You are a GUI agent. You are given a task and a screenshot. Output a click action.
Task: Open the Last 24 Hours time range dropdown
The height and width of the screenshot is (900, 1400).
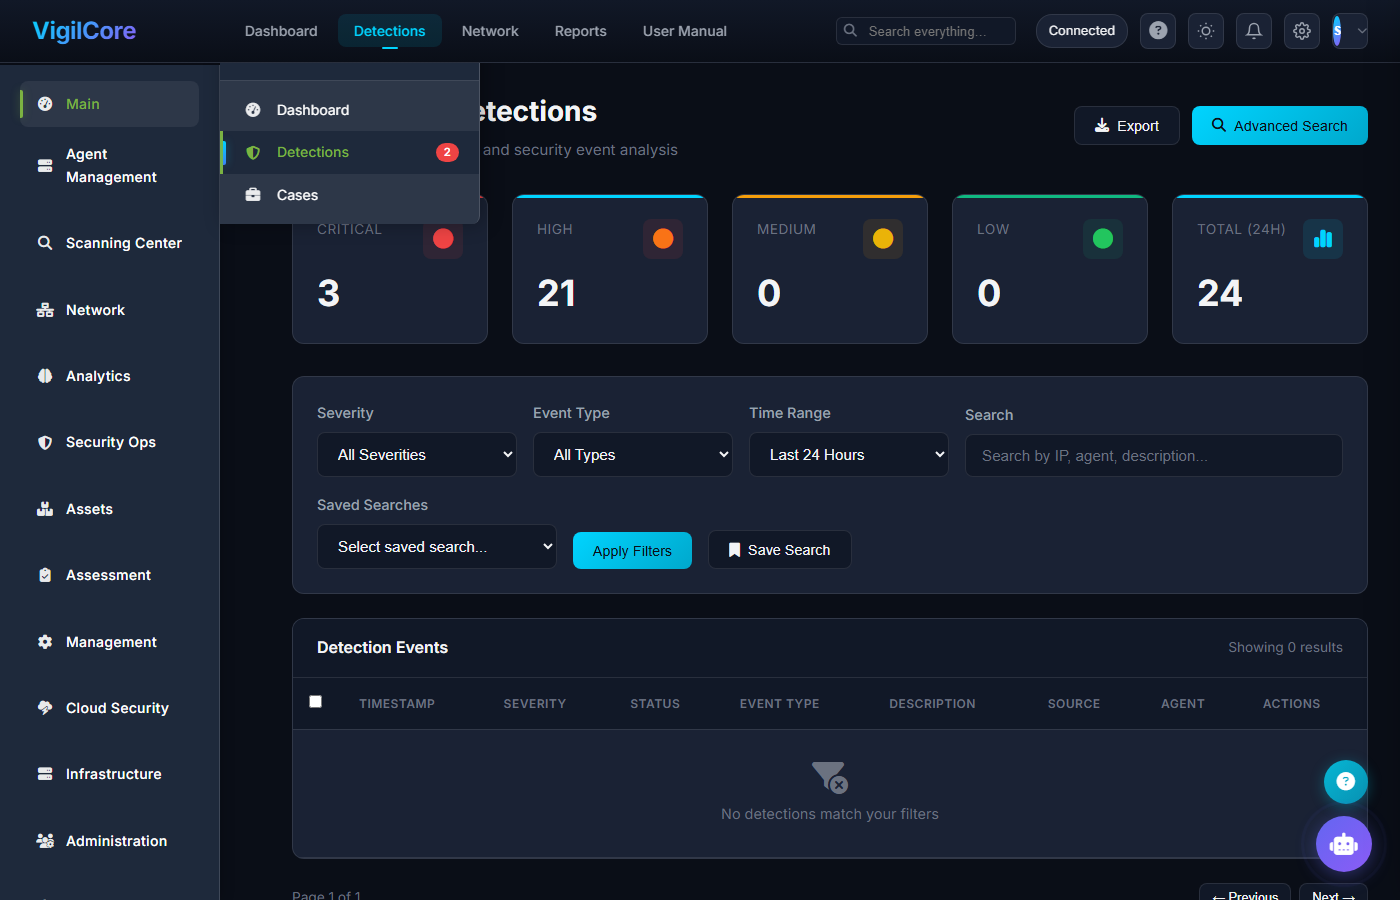[x=849, y=455]
